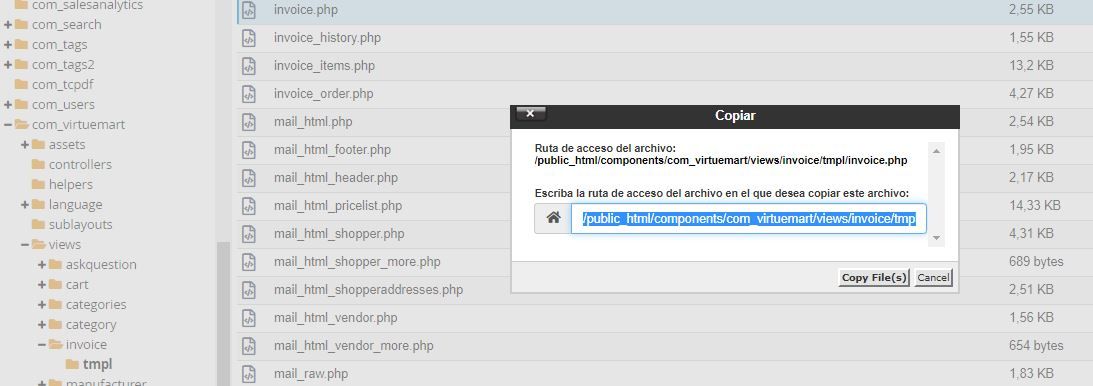Click the Copy File(s) button

coord(874,277)
